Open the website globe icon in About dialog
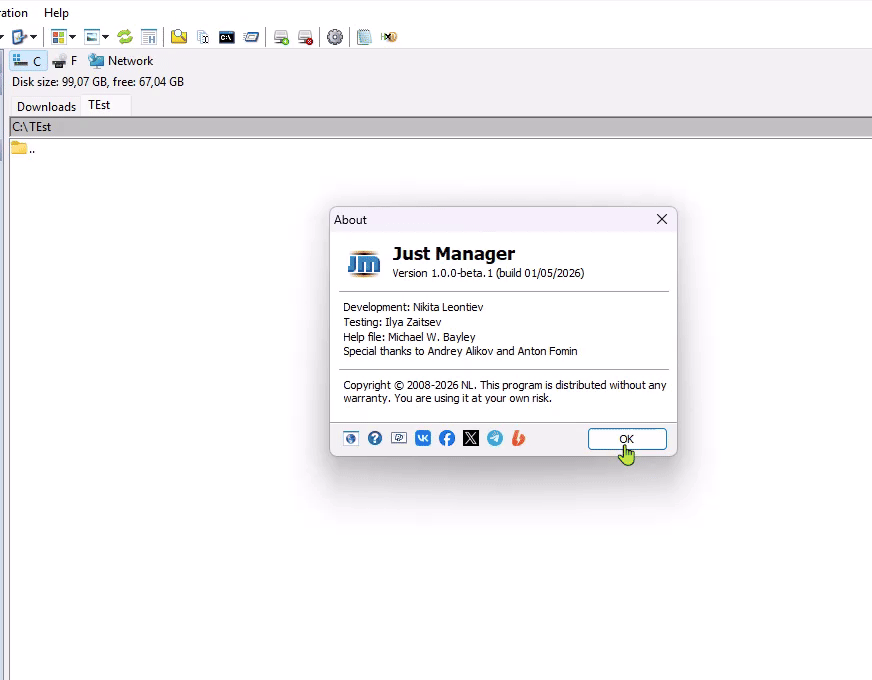 (351, 438)
